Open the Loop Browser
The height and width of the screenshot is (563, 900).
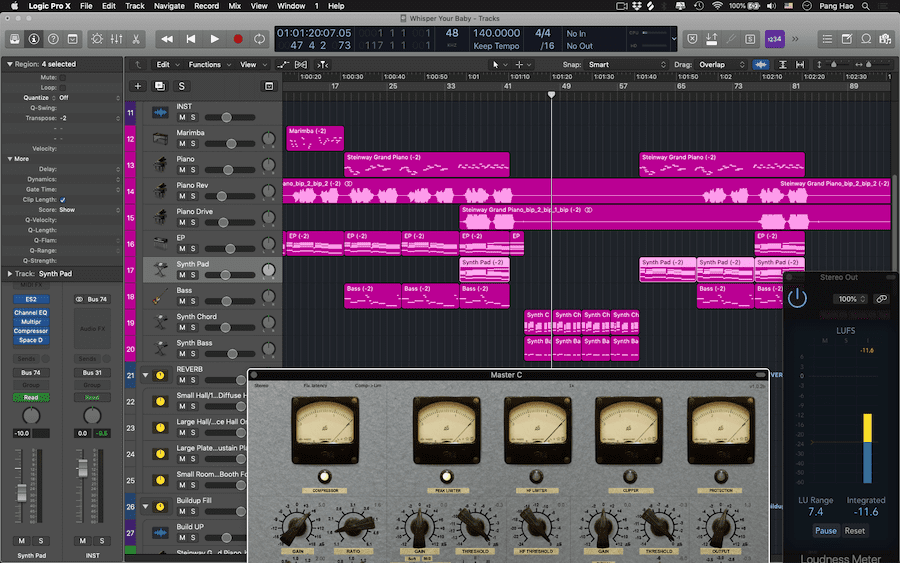click(x=866, y=39)
